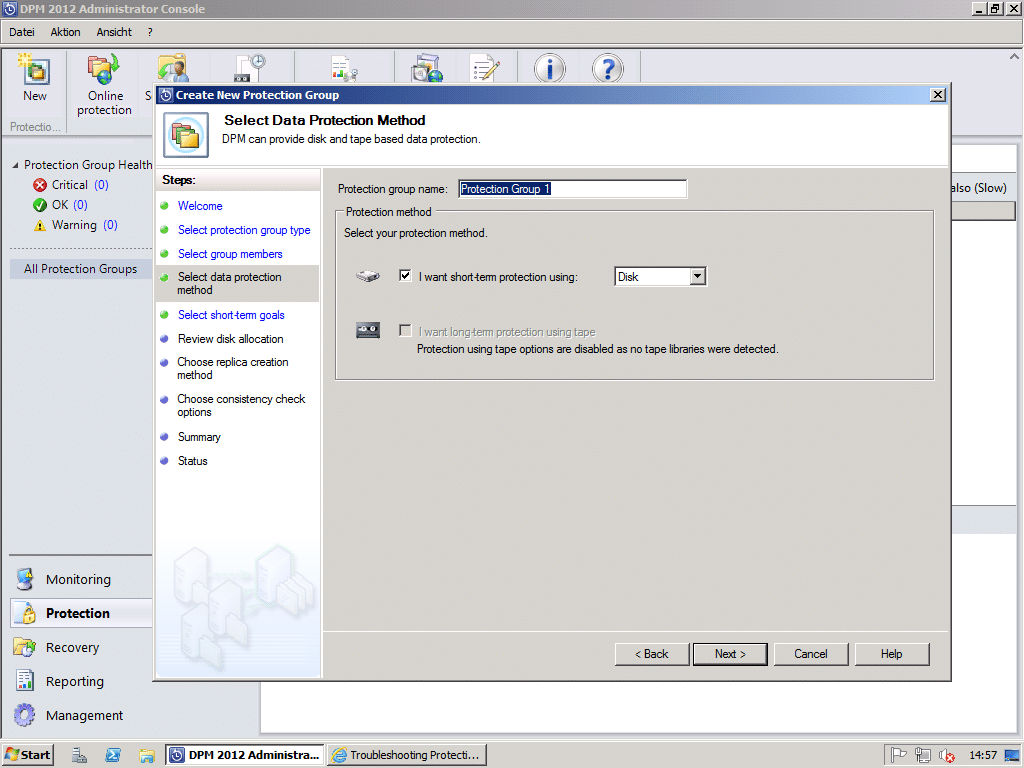Click the Next > button
The height and width of the screenshot is (768, 1024).
pos(729,654)
